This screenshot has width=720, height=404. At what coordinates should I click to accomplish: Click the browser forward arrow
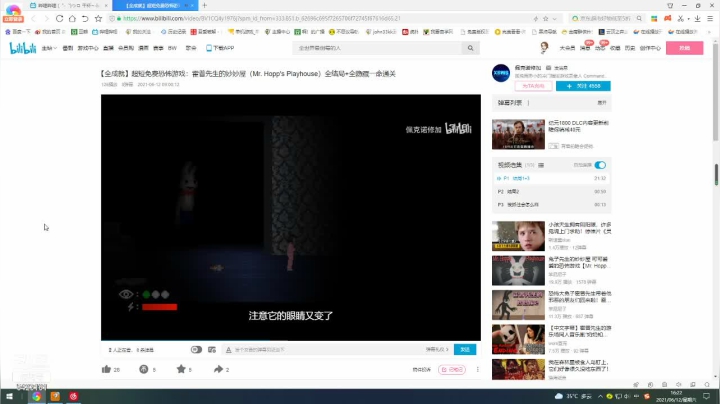click(x=46, y=19)
